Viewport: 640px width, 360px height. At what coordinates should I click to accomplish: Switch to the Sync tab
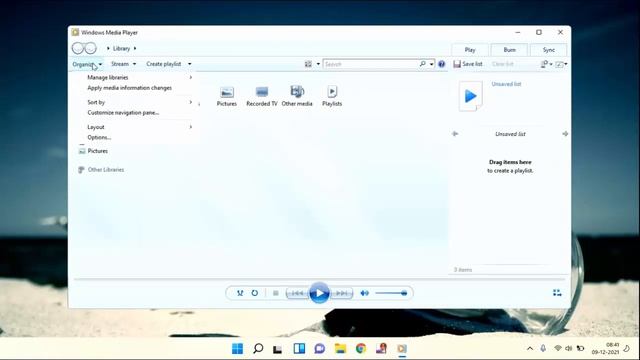(549, 50)
